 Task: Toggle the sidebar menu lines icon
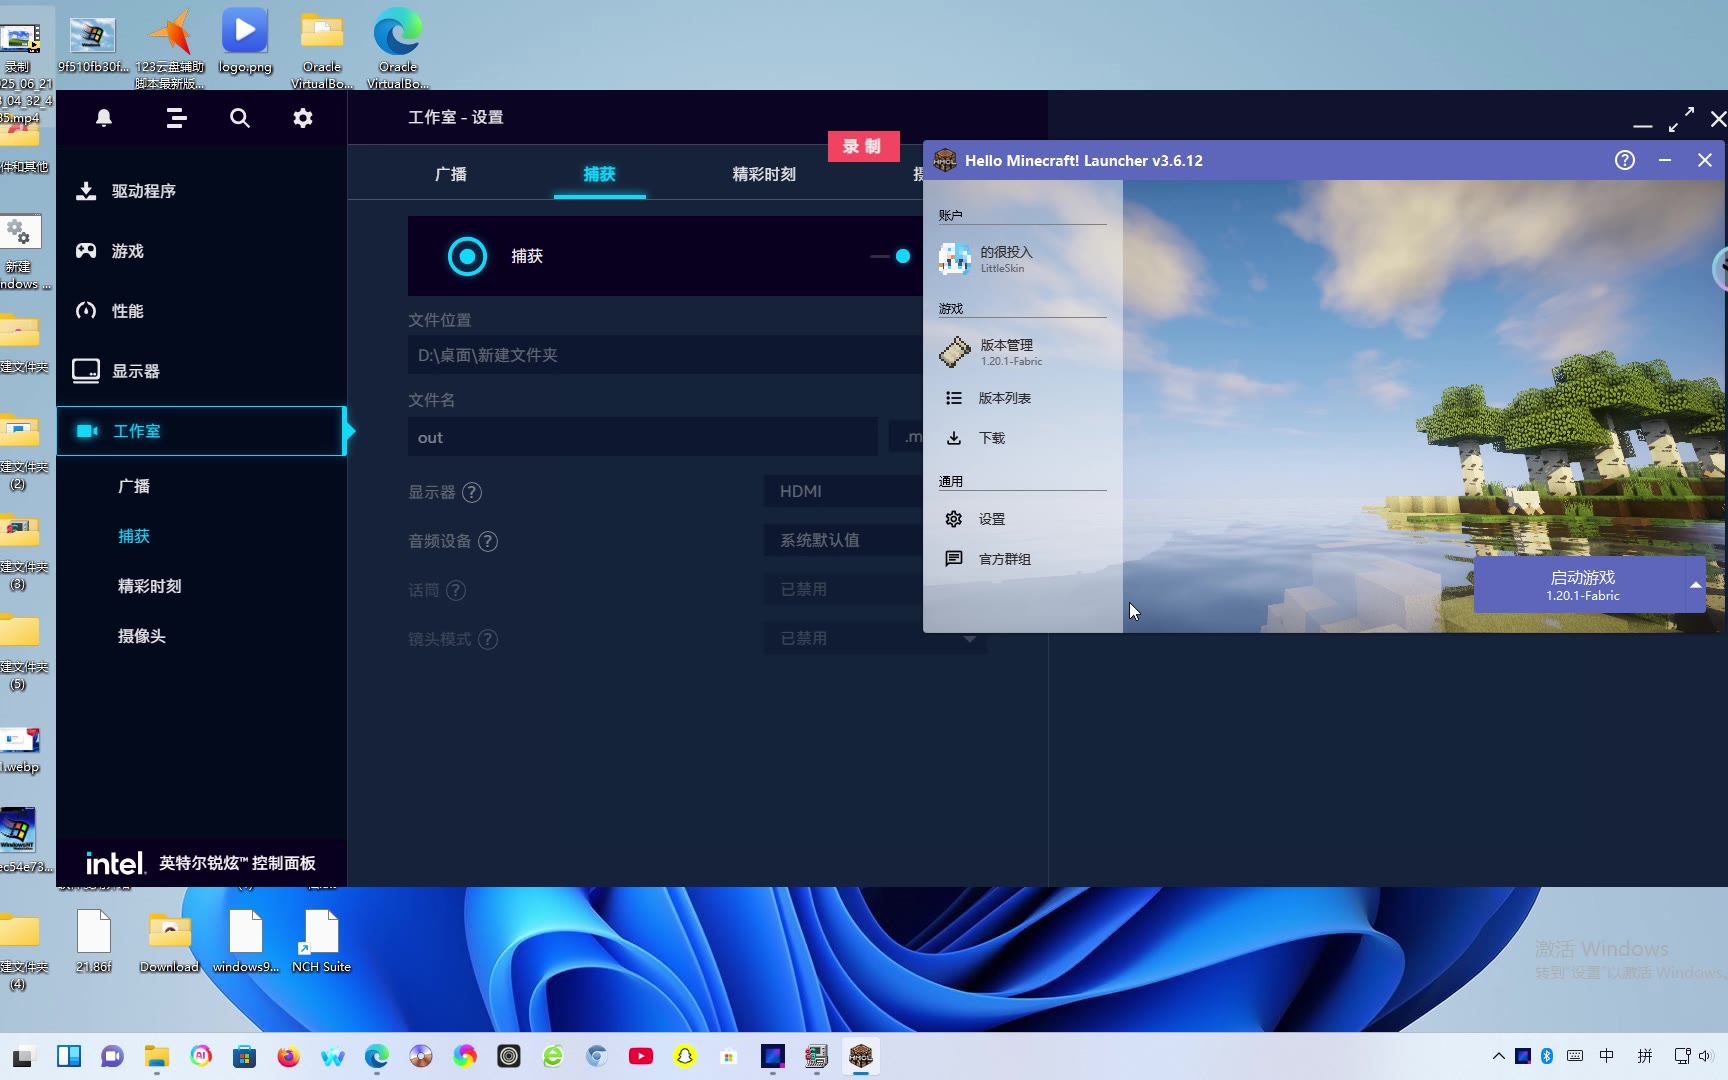click(176, 118)
